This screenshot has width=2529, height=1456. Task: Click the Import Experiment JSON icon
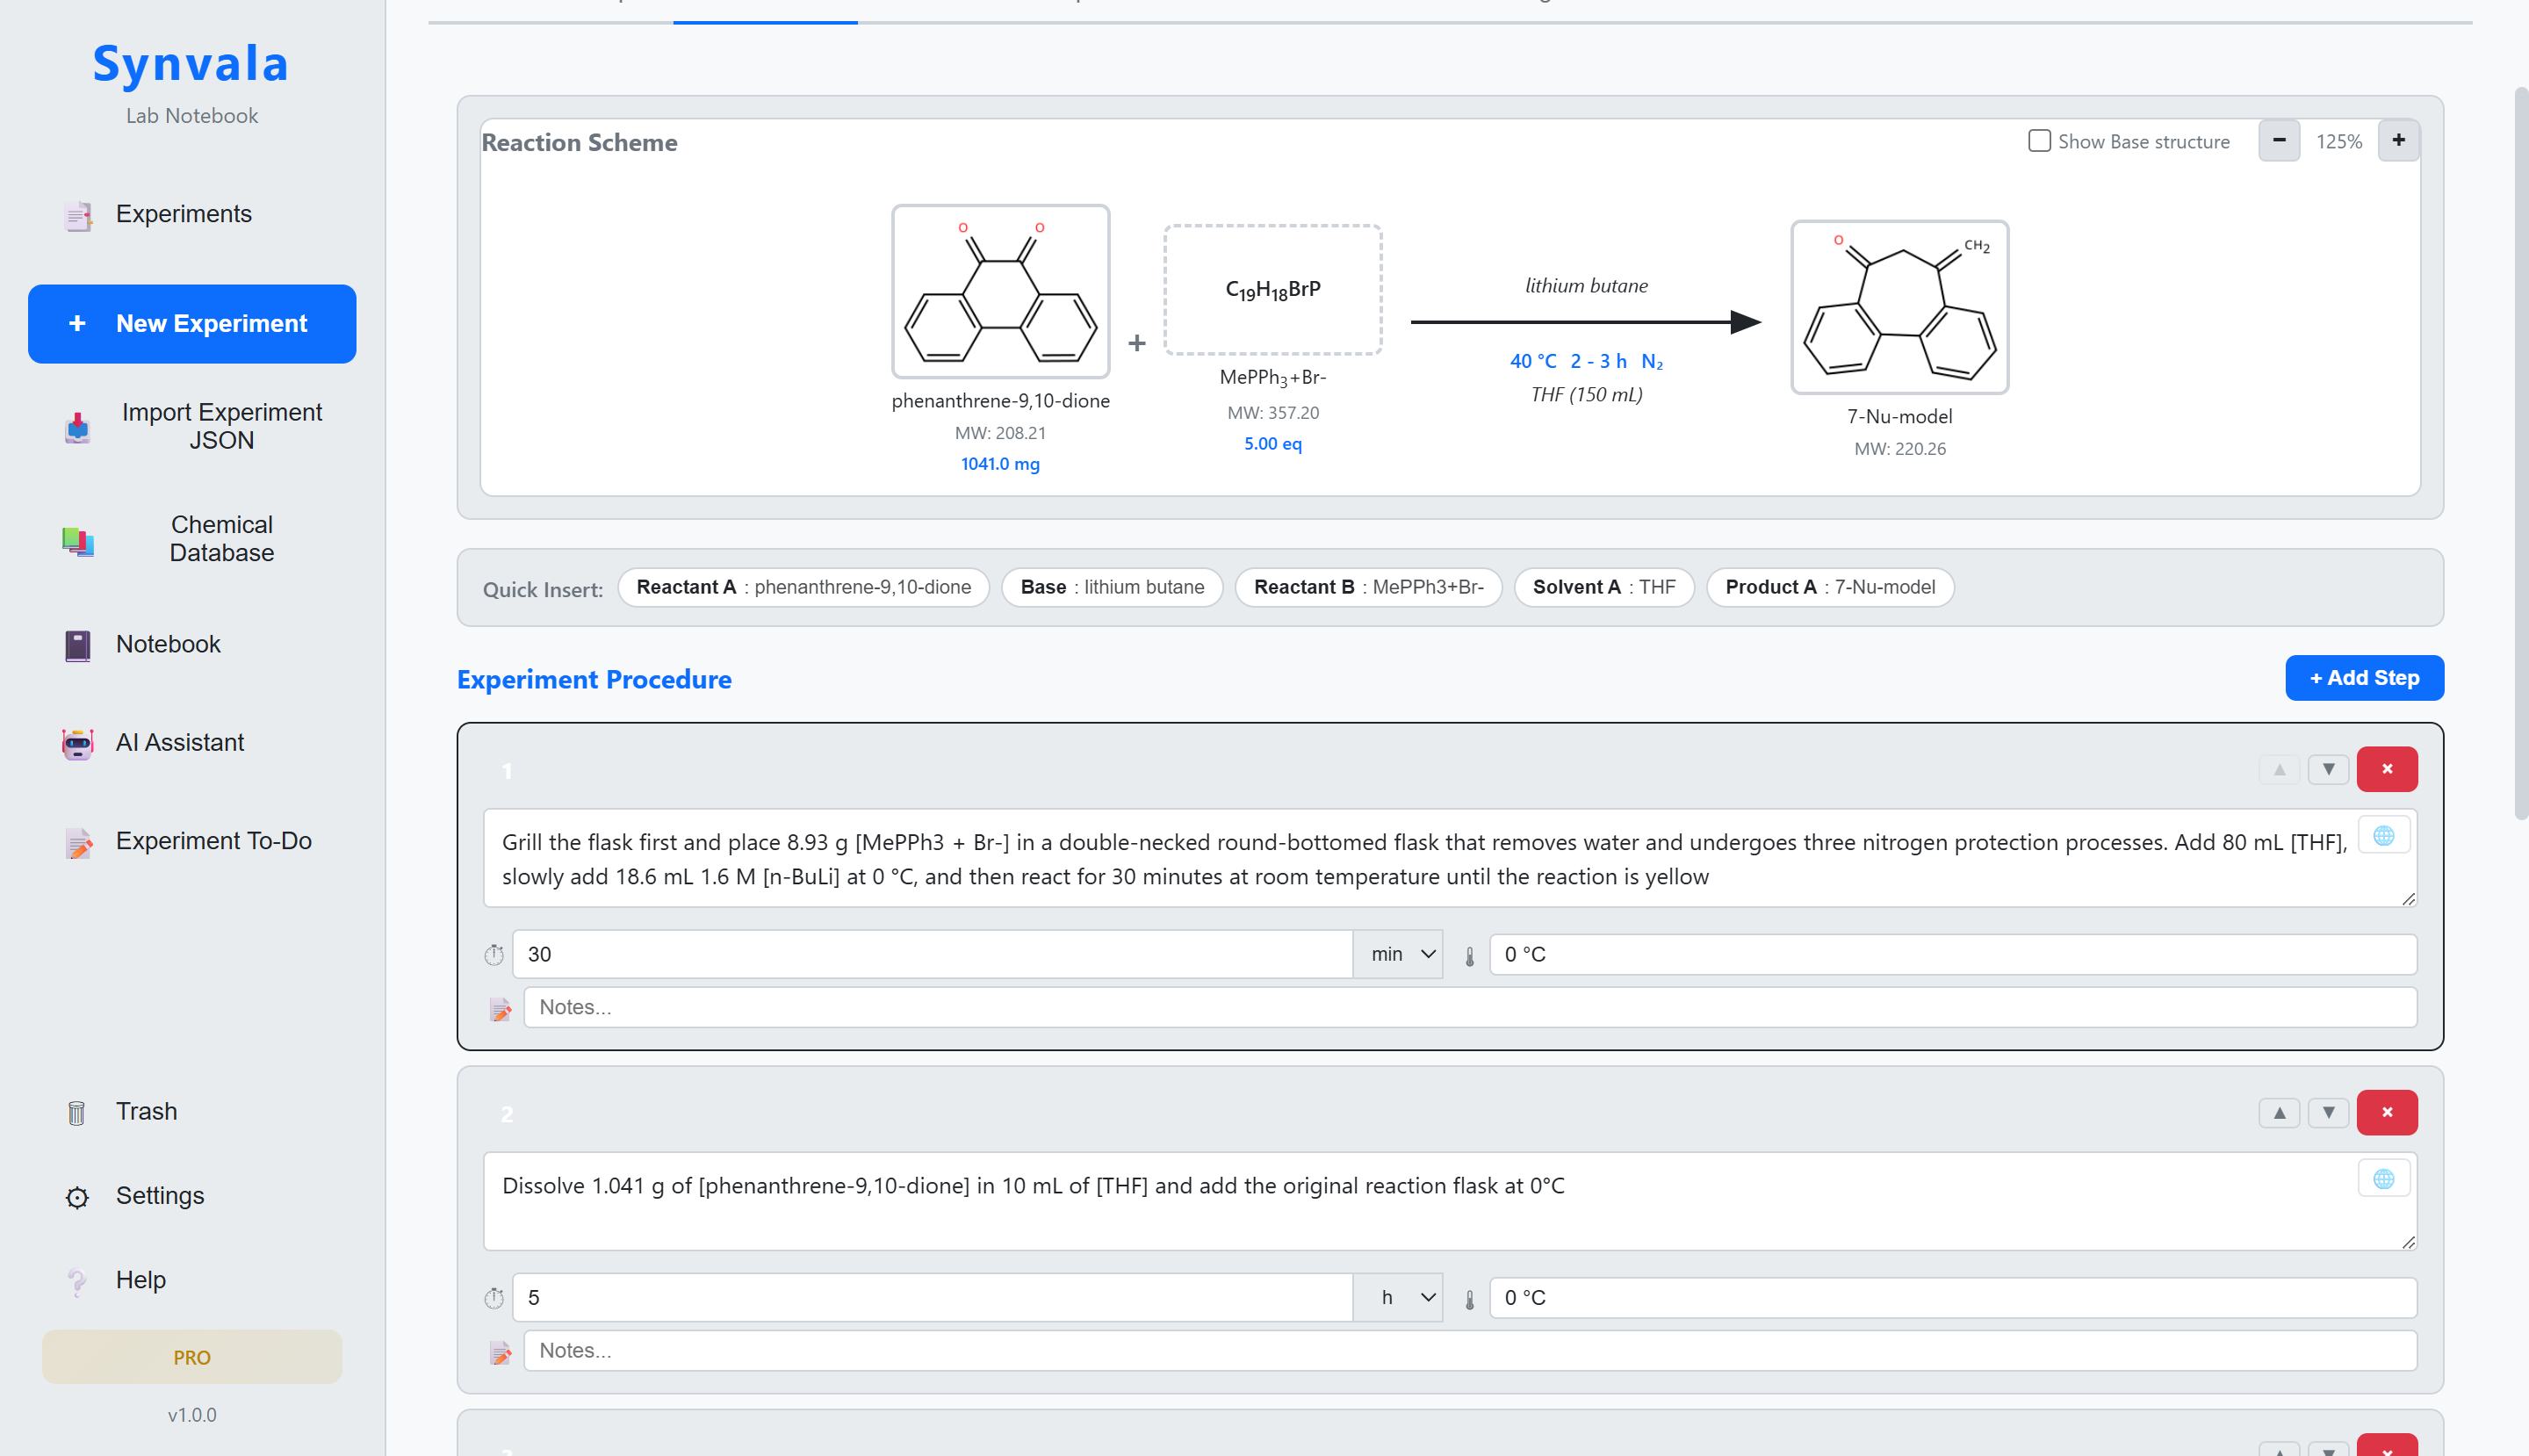(77, 427)
